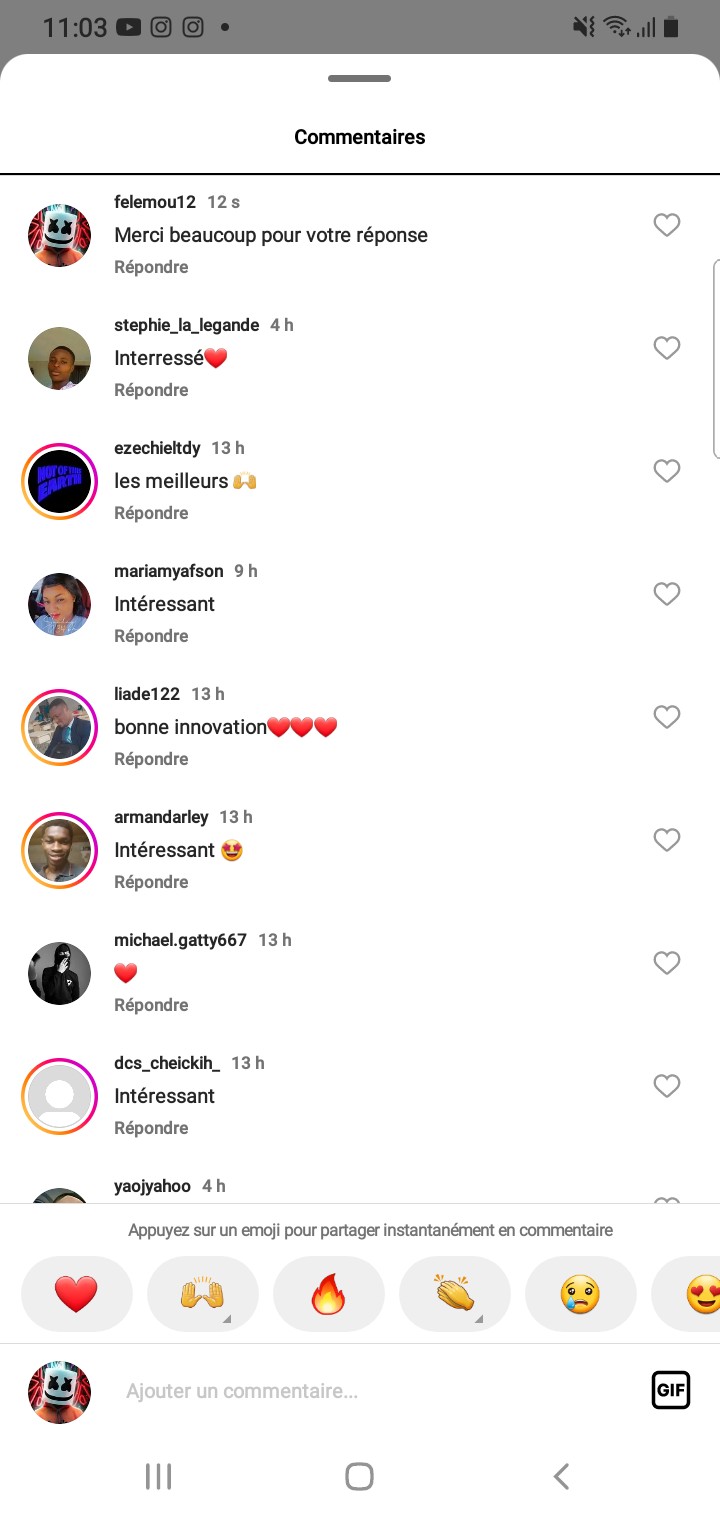Open the GIF picker
This screenshot has height=1520, width=720.
tap(670, 1390)
